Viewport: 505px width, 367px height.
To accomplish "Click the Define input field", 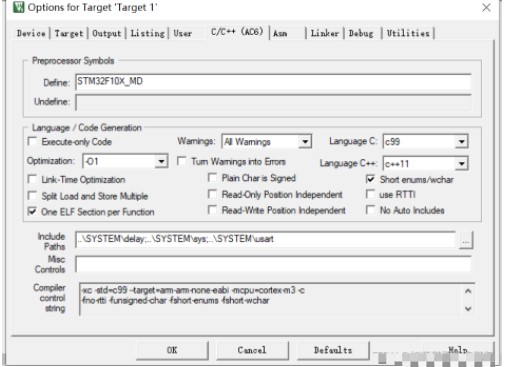I will point(273,82).
